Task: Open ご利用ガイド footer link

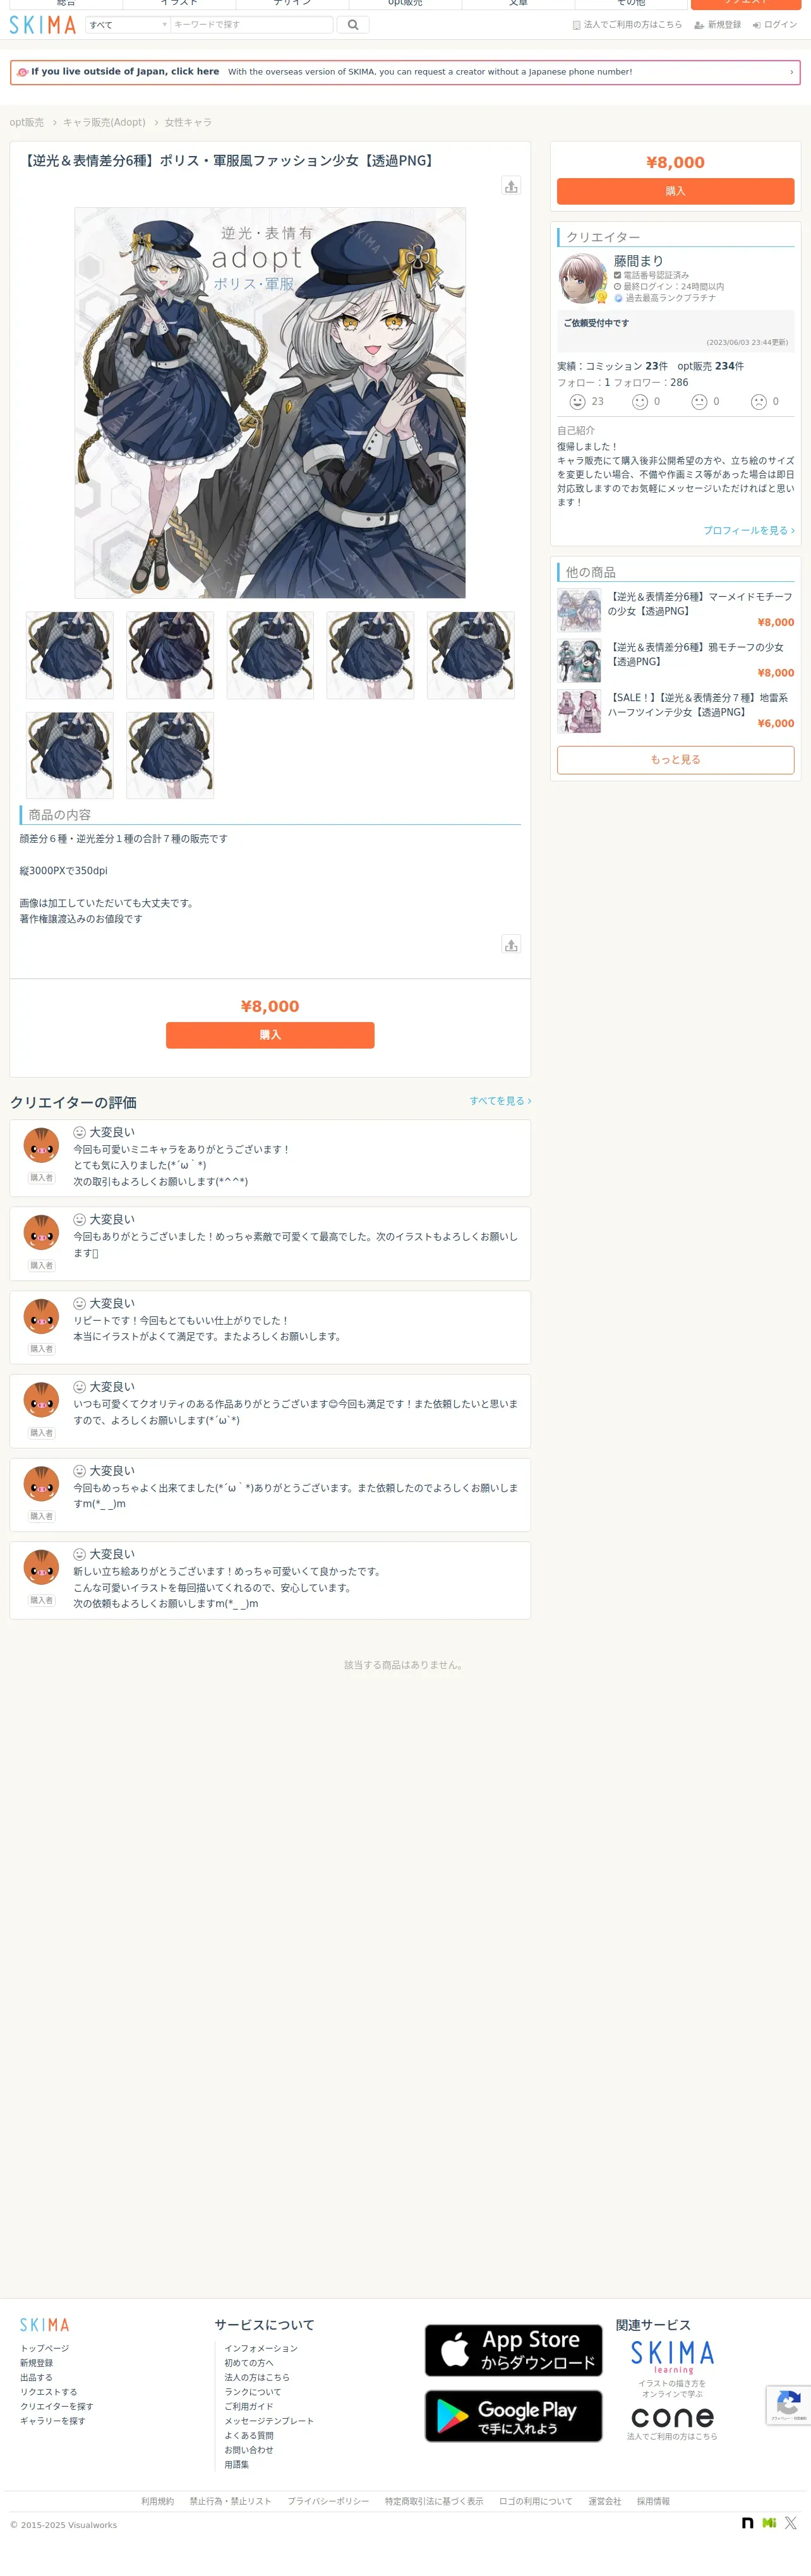Action: coord(249,2407)
